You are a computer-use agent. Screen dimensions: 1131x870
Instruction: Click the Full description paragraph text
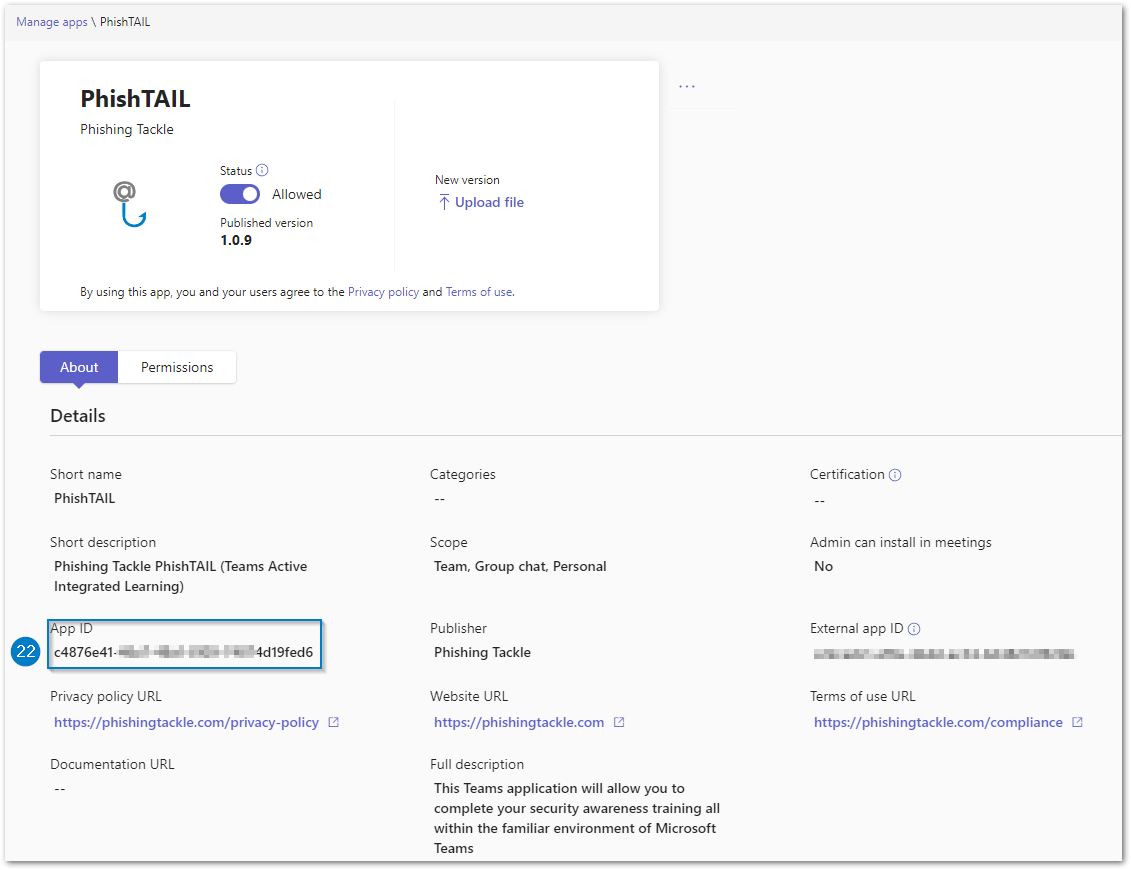pyautogui.click(x=576, y=818)
